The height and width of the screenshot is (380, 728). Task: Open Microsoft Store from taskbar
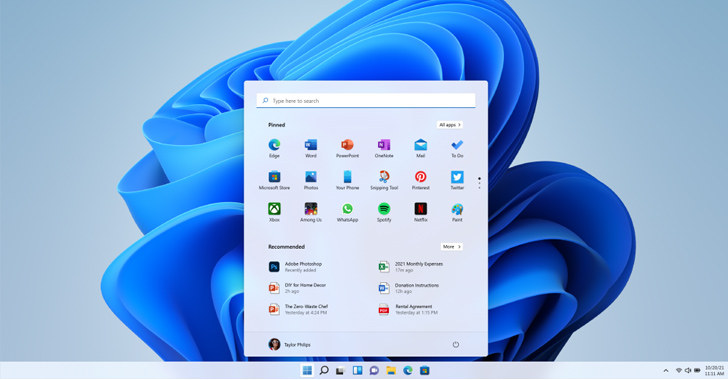(424, 370)
